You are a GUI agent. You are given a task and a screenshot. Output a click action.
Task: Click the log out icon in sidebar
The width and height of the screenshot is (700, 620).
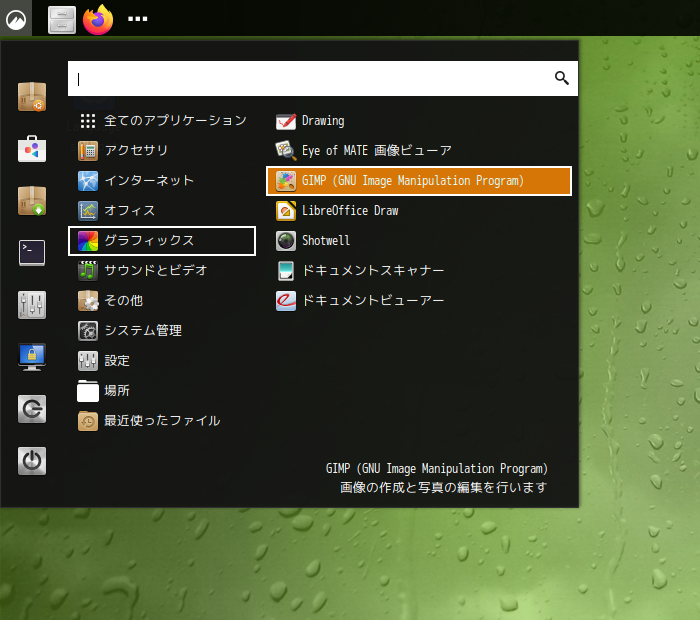click(x=32, y=409)
